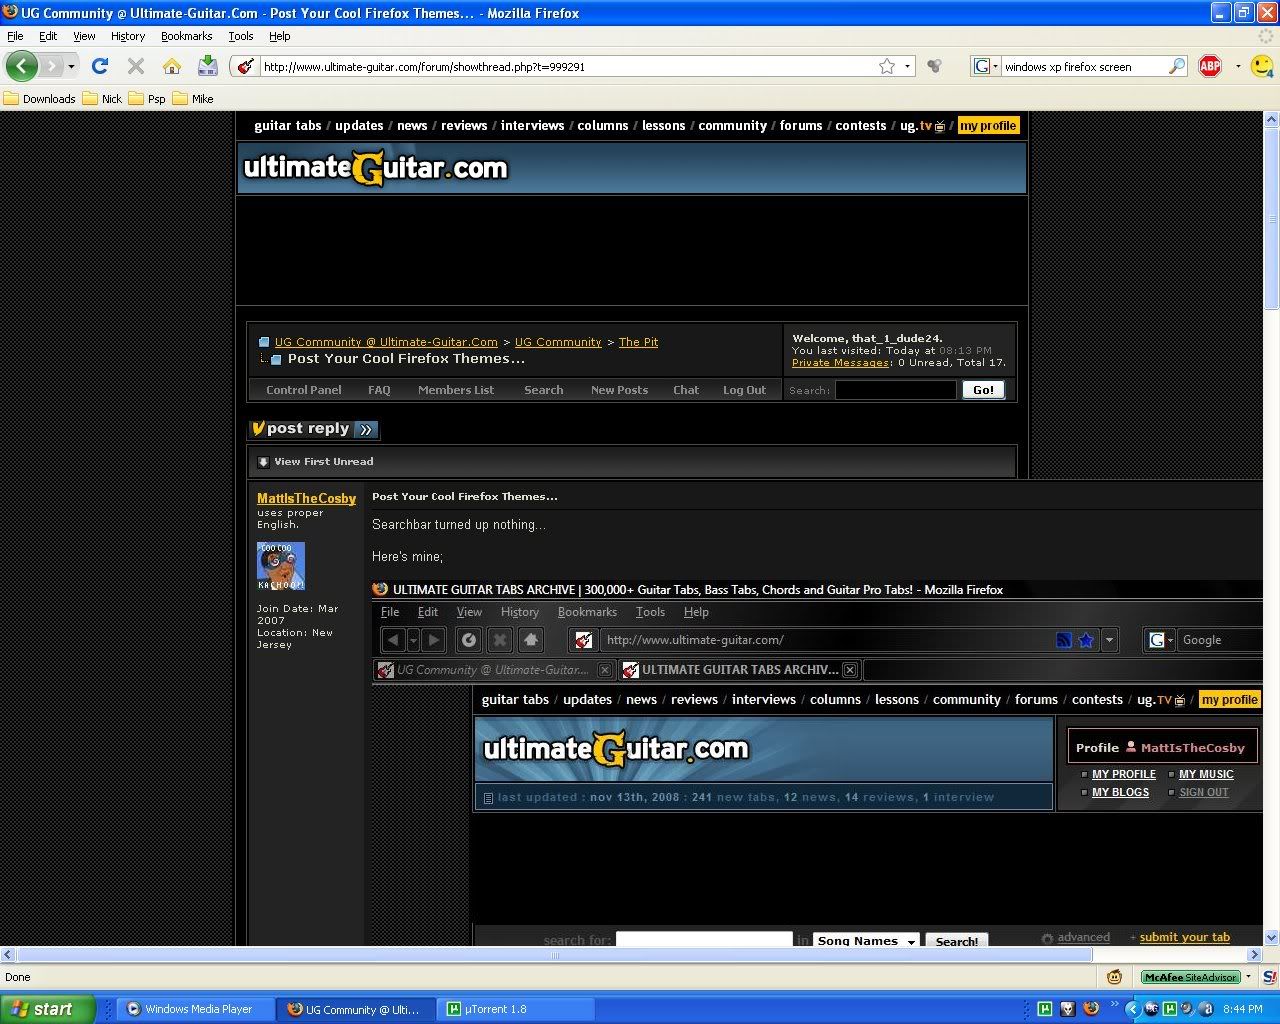Open the dropdown arrow next to ABP
Image resolution: width=1280 pixels, height=1024 pixels.
[1238, 66]
